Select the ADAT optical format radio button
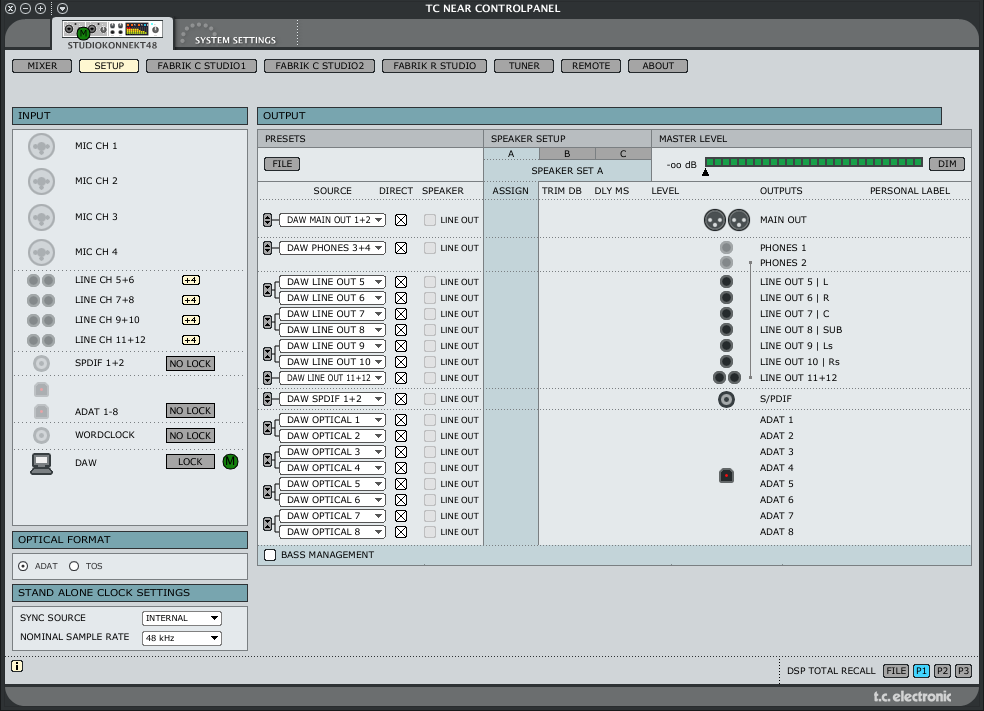 [23, 567]
